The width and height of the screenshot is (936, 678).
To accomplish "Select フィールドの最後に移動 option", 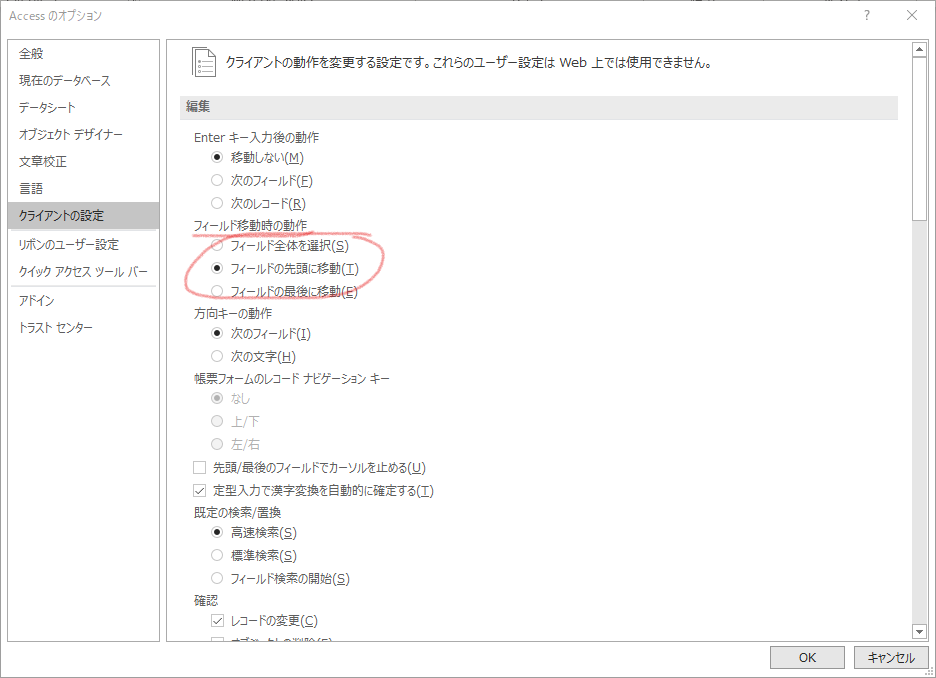I will tap(217, 291).
